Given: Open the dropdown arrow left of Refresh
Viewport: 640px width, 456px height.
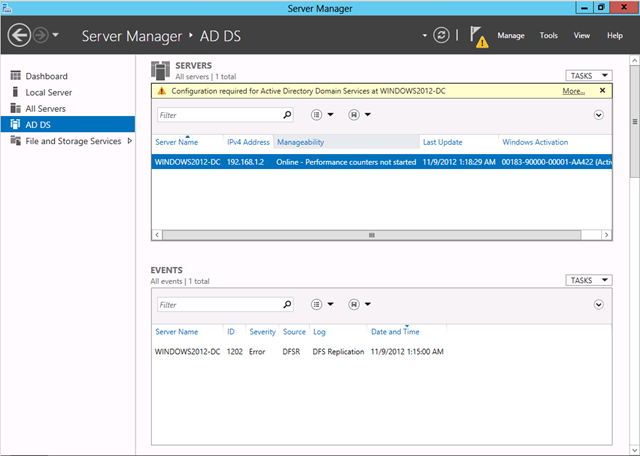Looking at the screenshot, I should click(424, 36).
